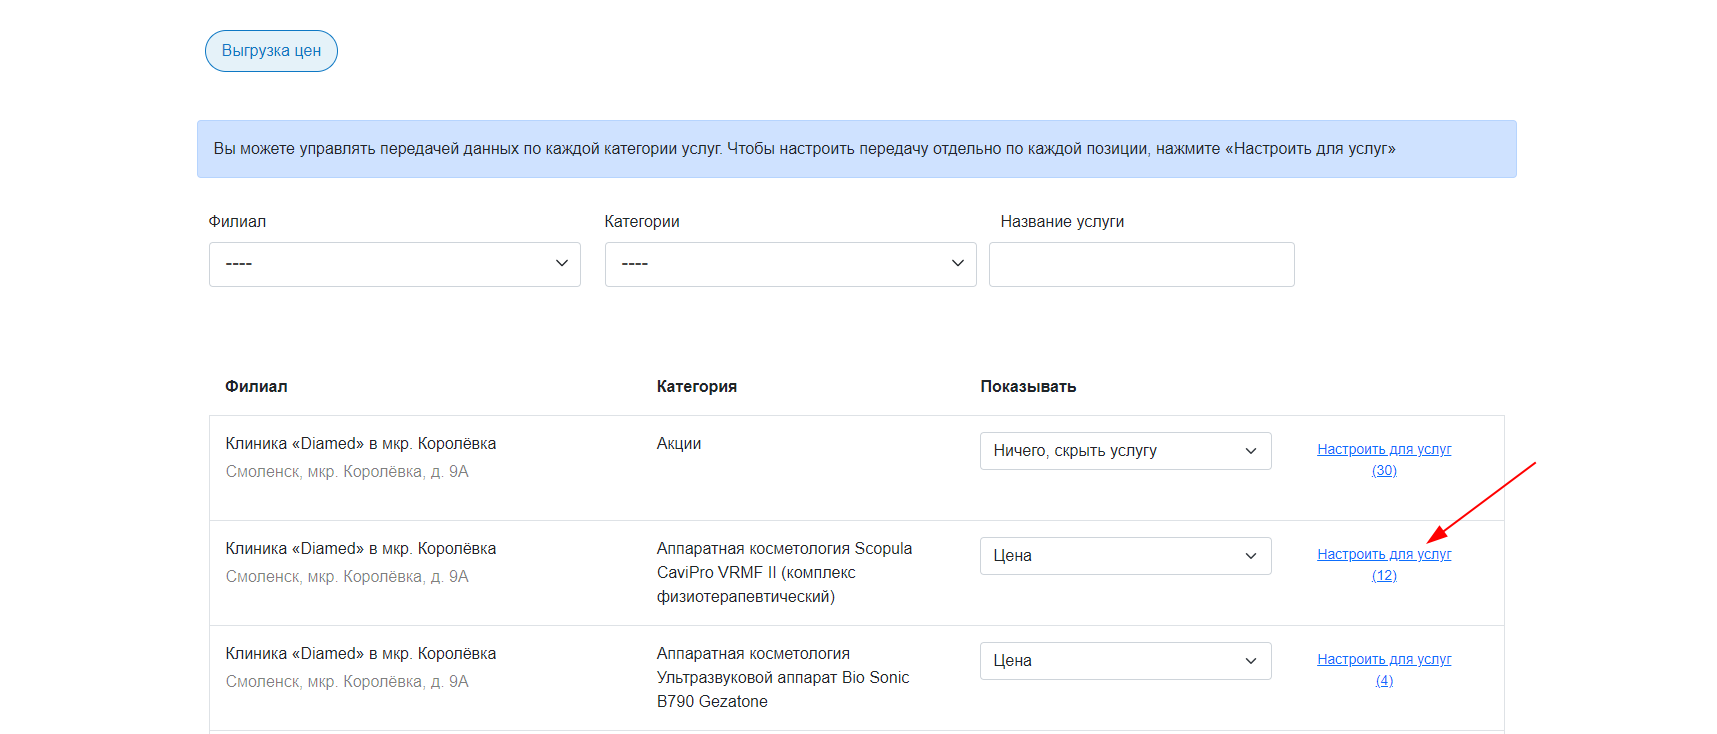Open the «Филиал» filter dropdown
The width and height of the screenshot is (1717, 734).
(394, 264)
